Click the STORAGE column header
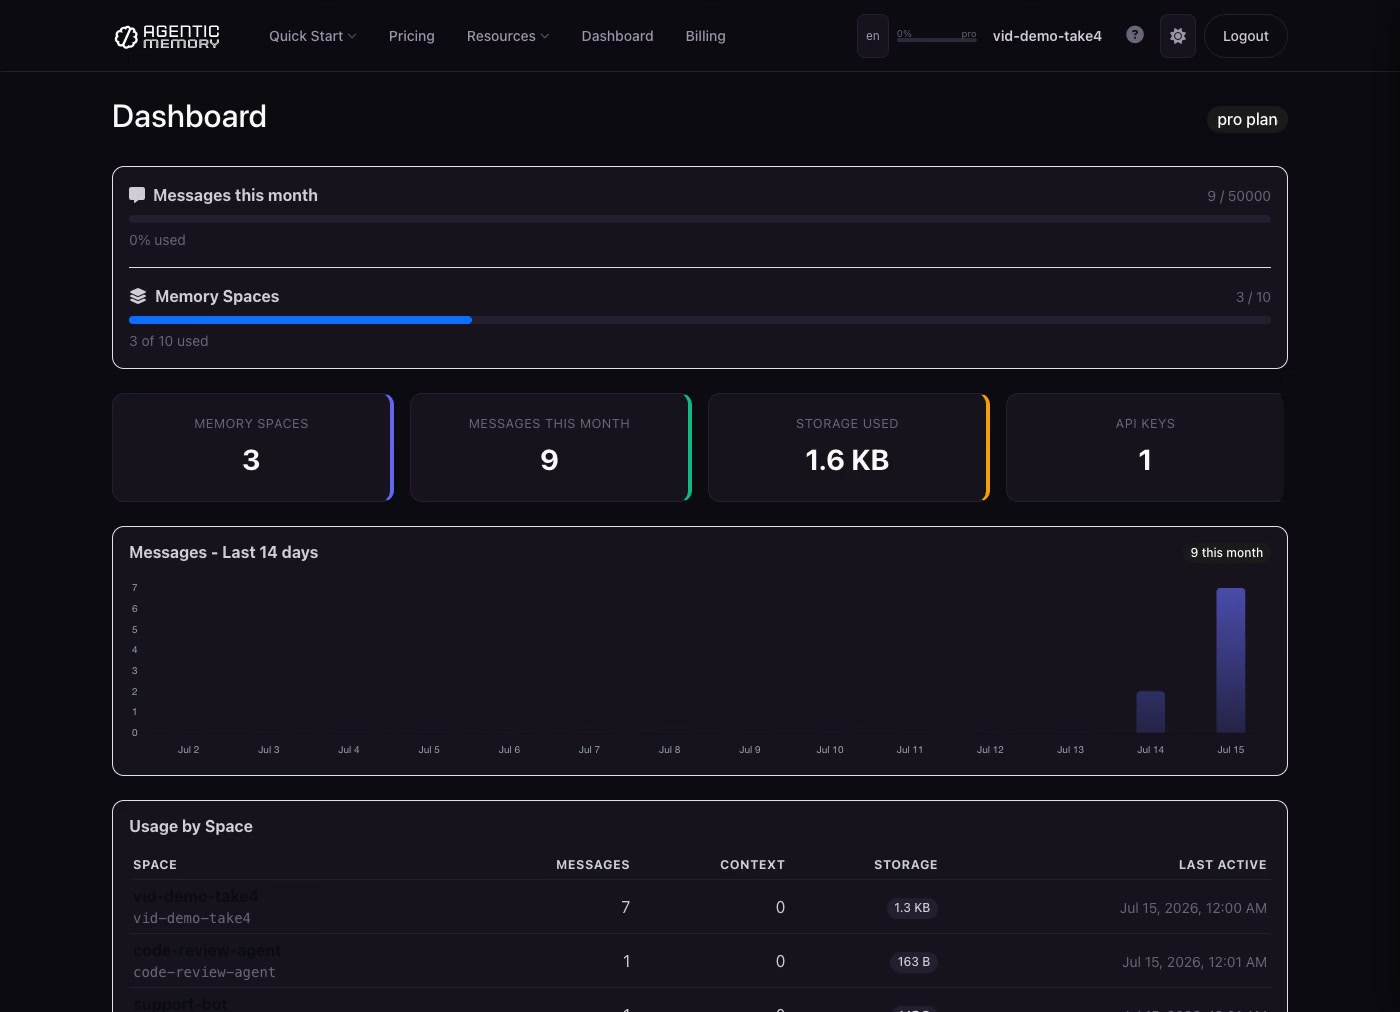Screen dimensions: 1400x1012 (x=906, y=865)
